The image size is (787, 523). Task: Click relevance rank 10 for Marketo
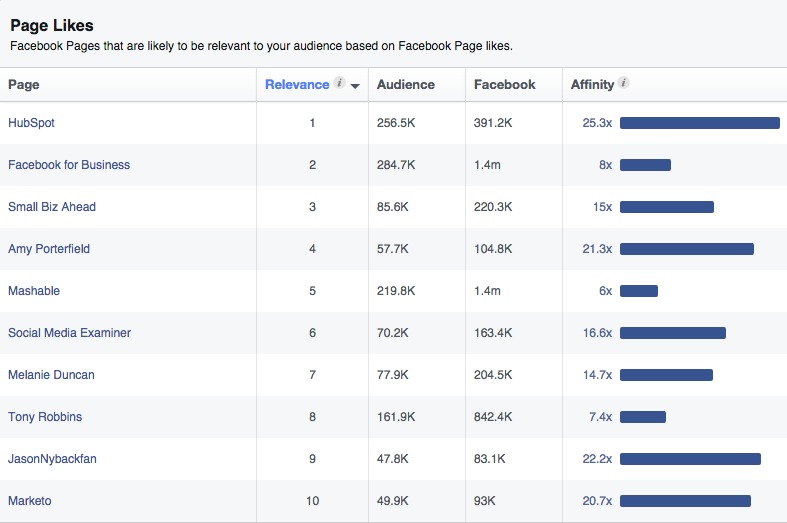[x=312, y=501]
